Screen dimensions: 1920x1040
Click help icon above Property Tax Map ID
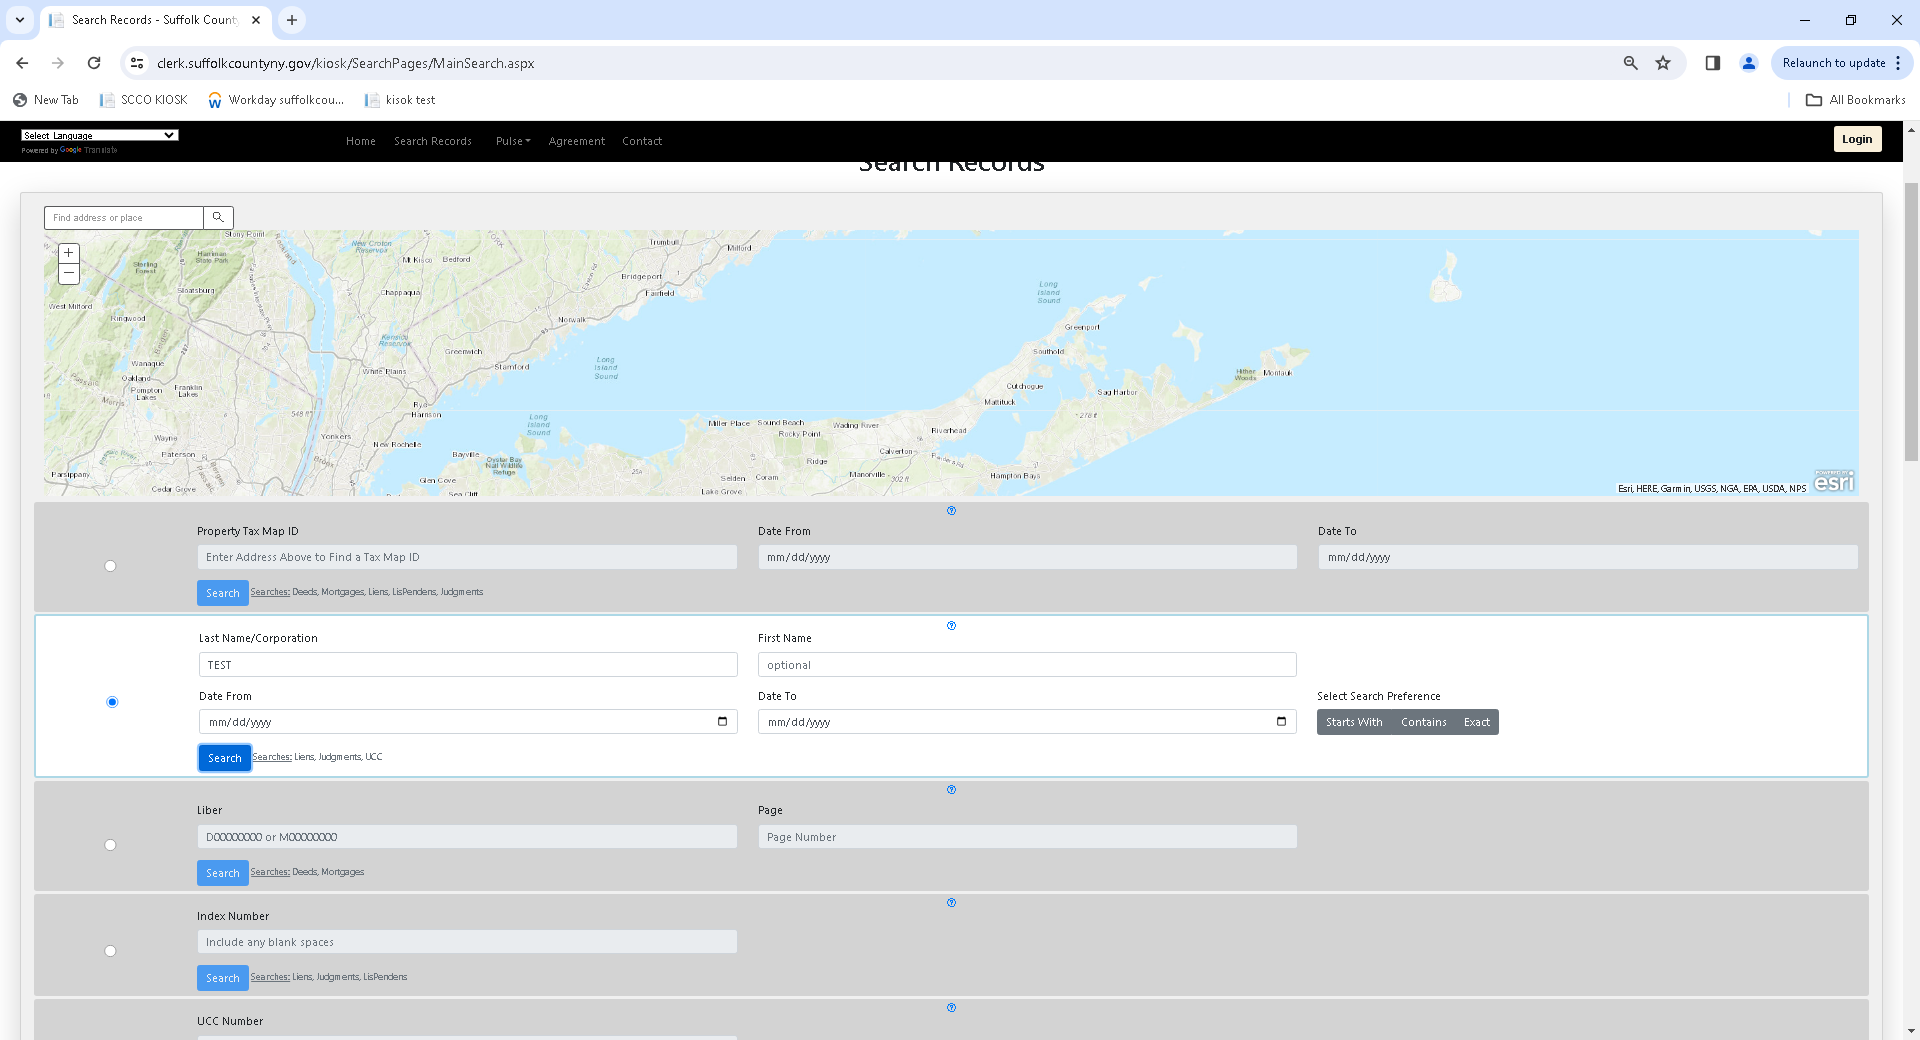[951, 511]
